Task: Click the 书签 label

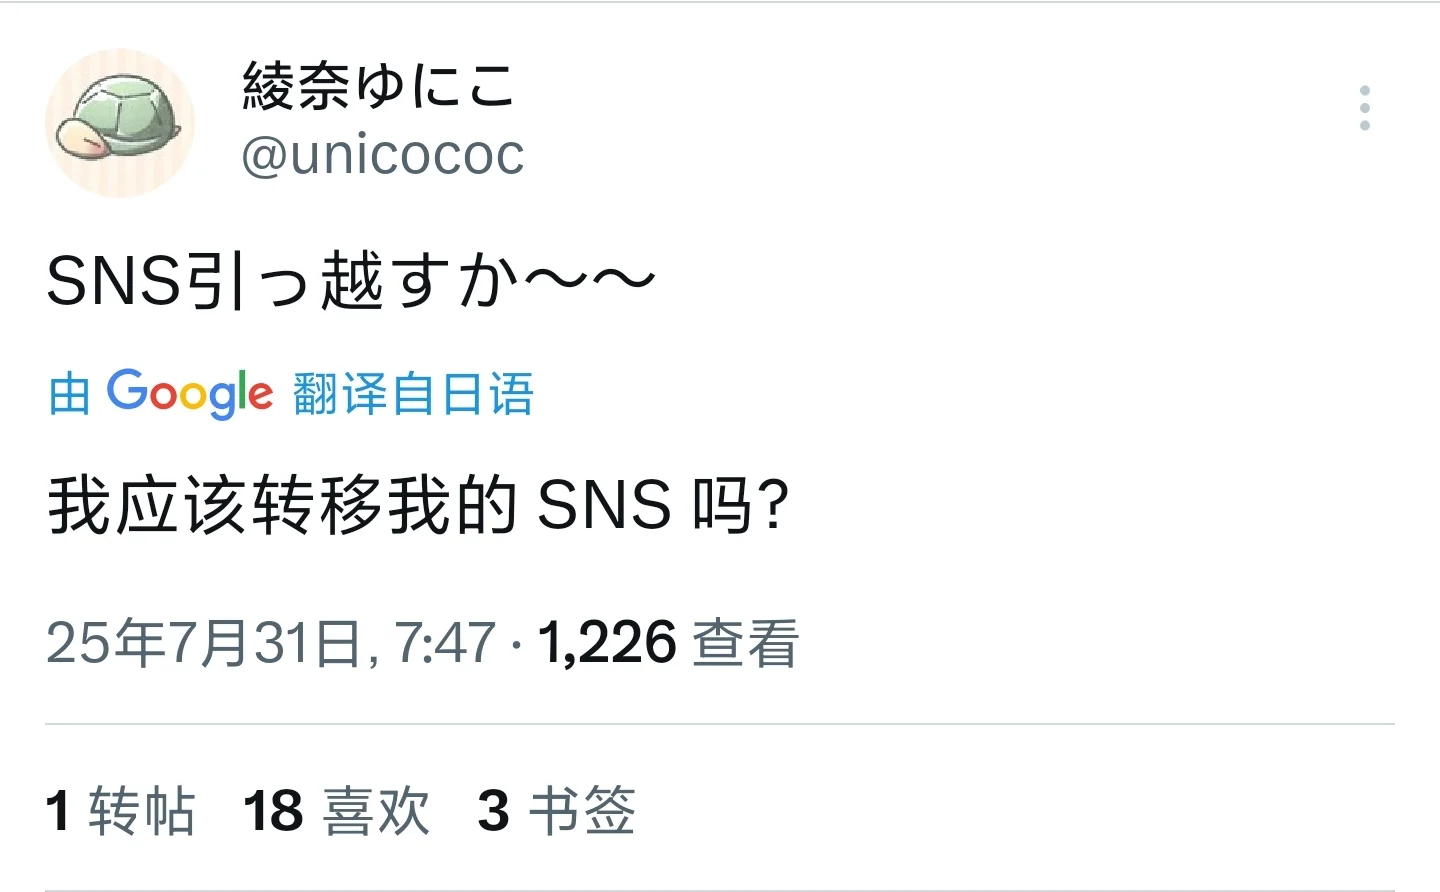Action: coord(582,810)
